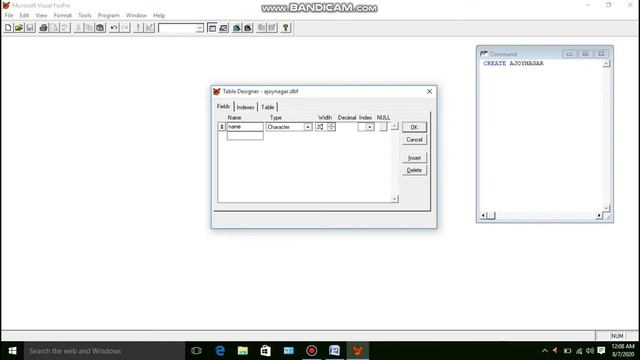Viewport: 640px width, 360px height.
Task: Open the Program menu
Action: [x=109, y=16]
